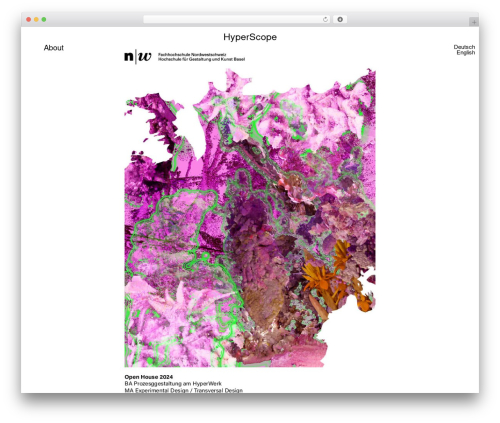Viewport: 500px width, 423px height.
Task: Open the MA Experimental Design / Transversal Design entry
Action: click(x=184, y=390)
